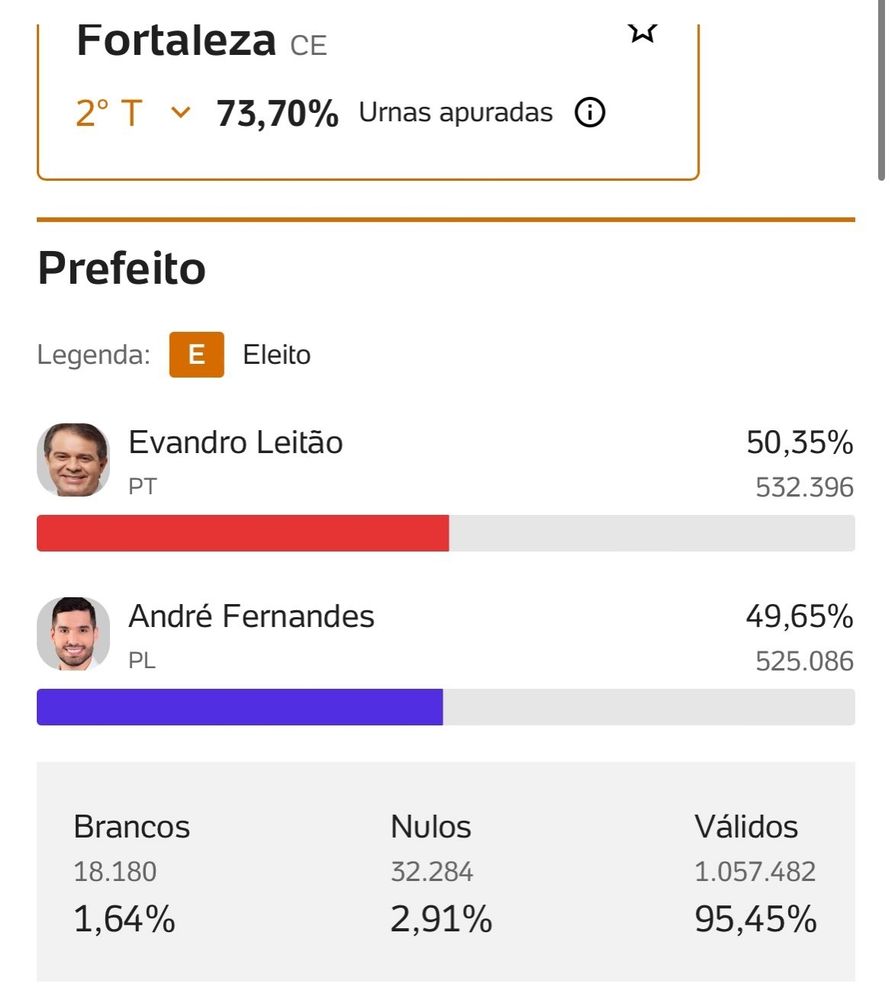Select the 2° T turno label
Screen dimensions: 892x1000
(109, 113)
